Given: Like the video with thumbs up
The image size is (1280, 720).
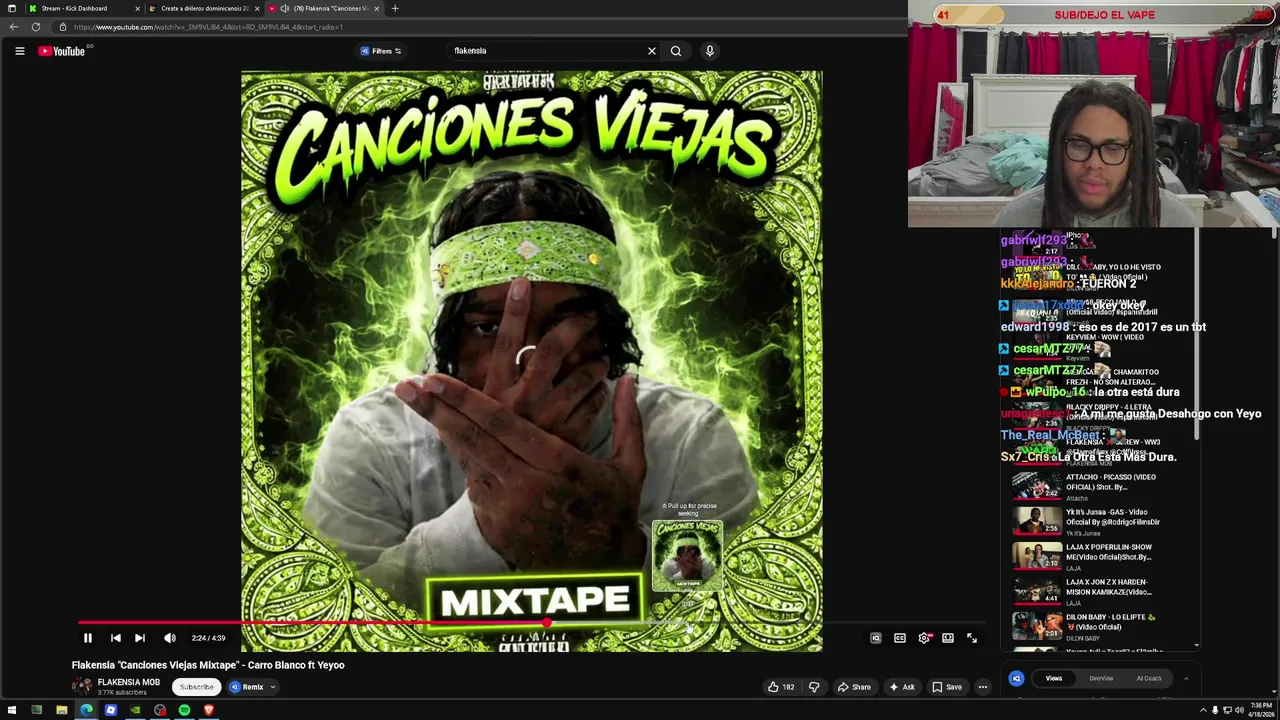Looking at the screenshot, I should pos(781,687).
